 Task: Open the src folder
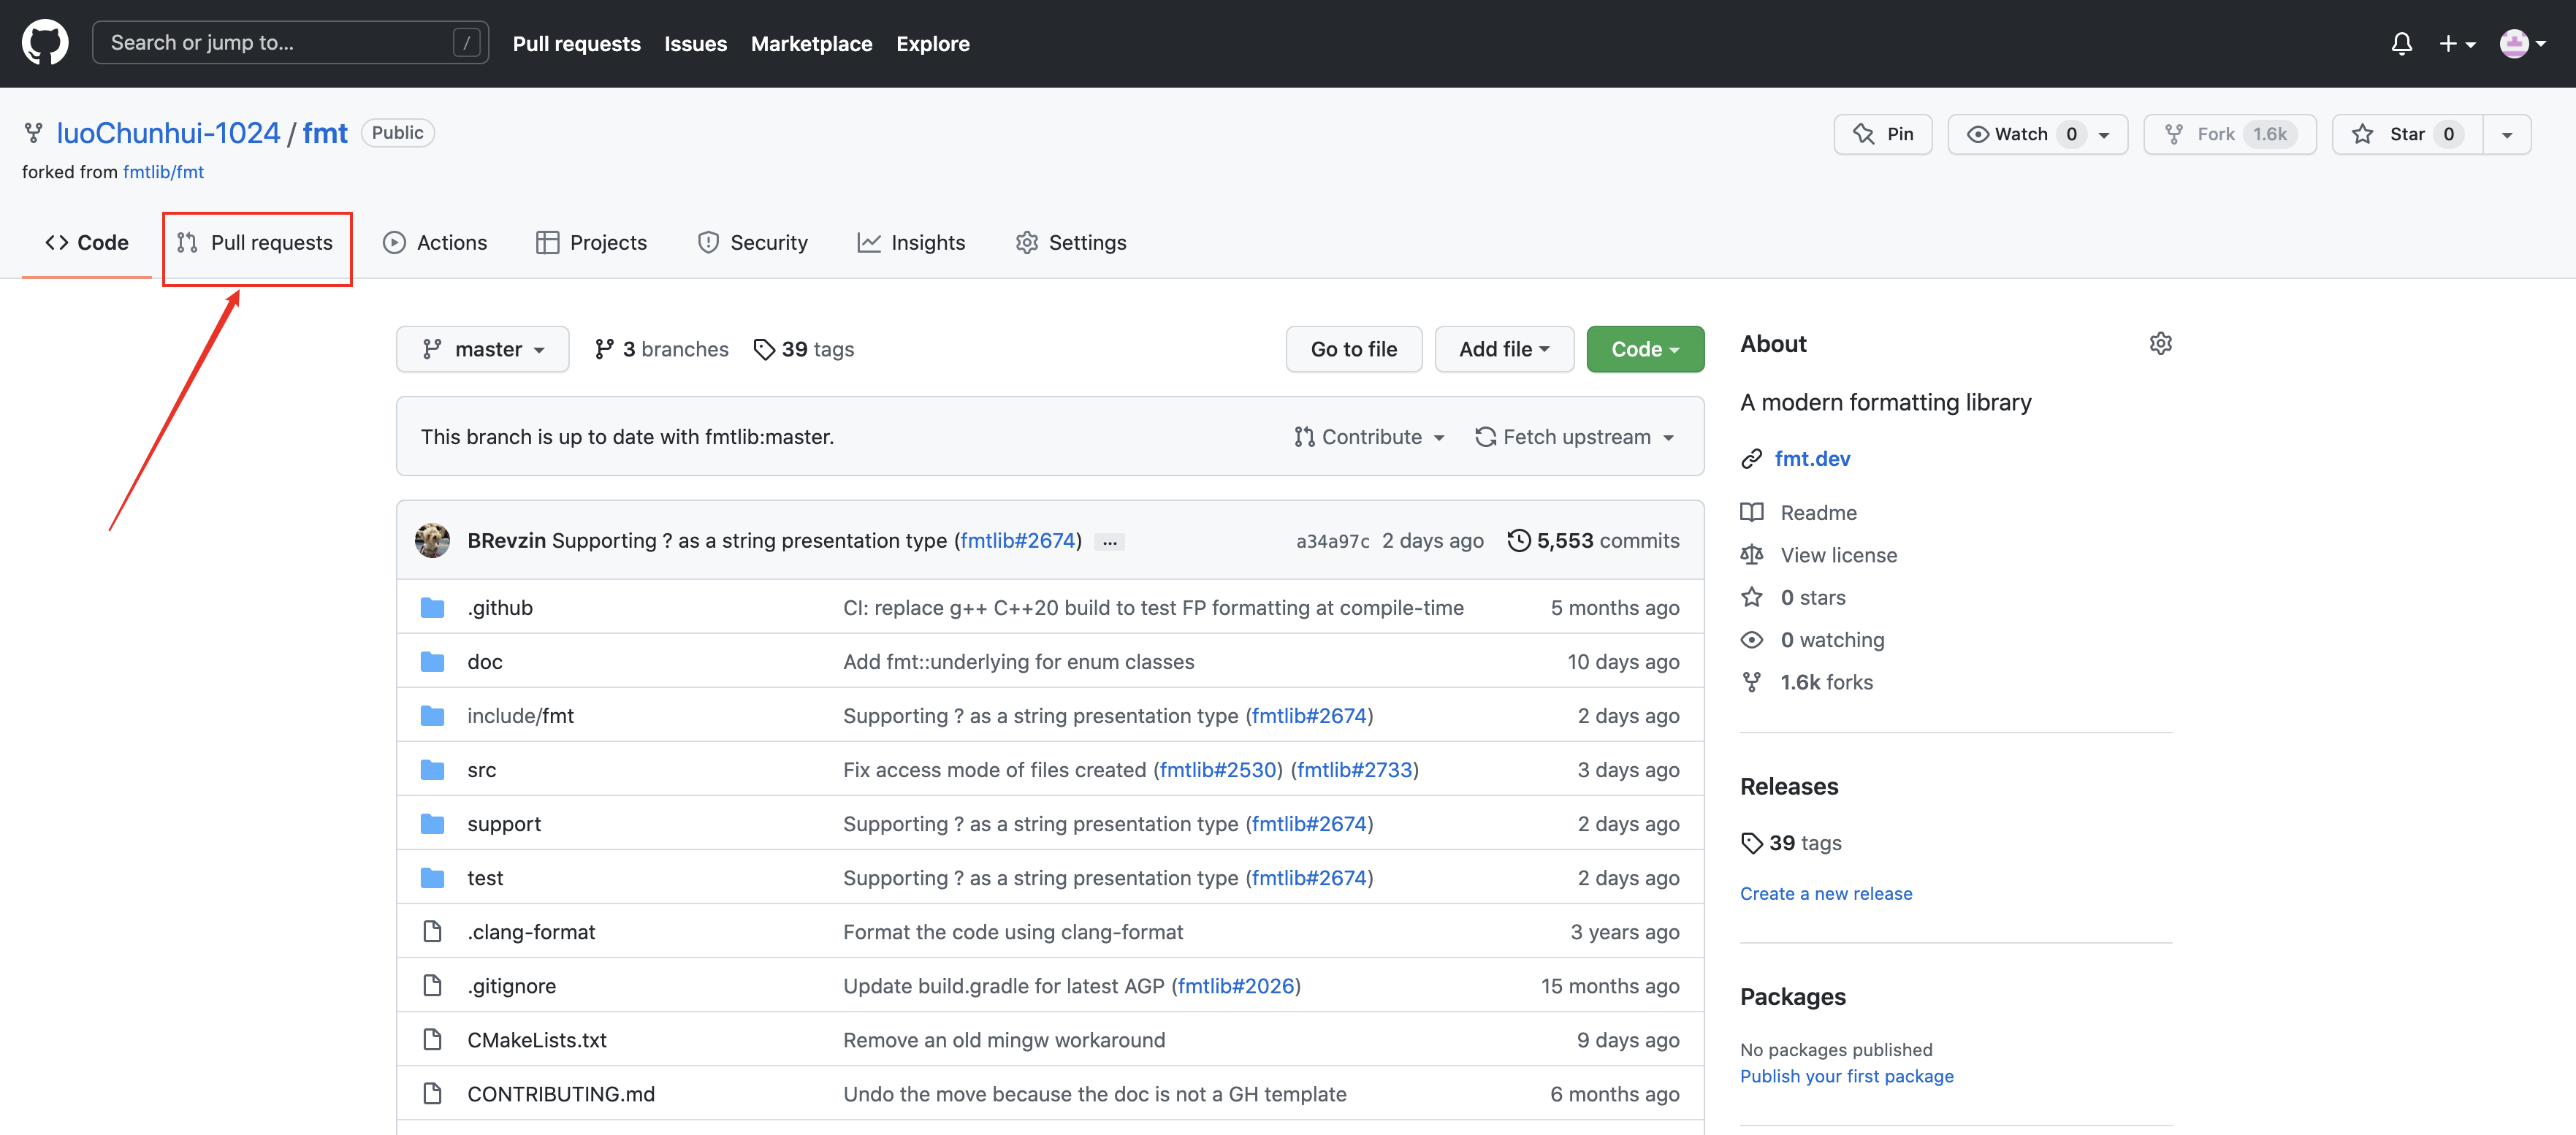[x=482, y=770]
